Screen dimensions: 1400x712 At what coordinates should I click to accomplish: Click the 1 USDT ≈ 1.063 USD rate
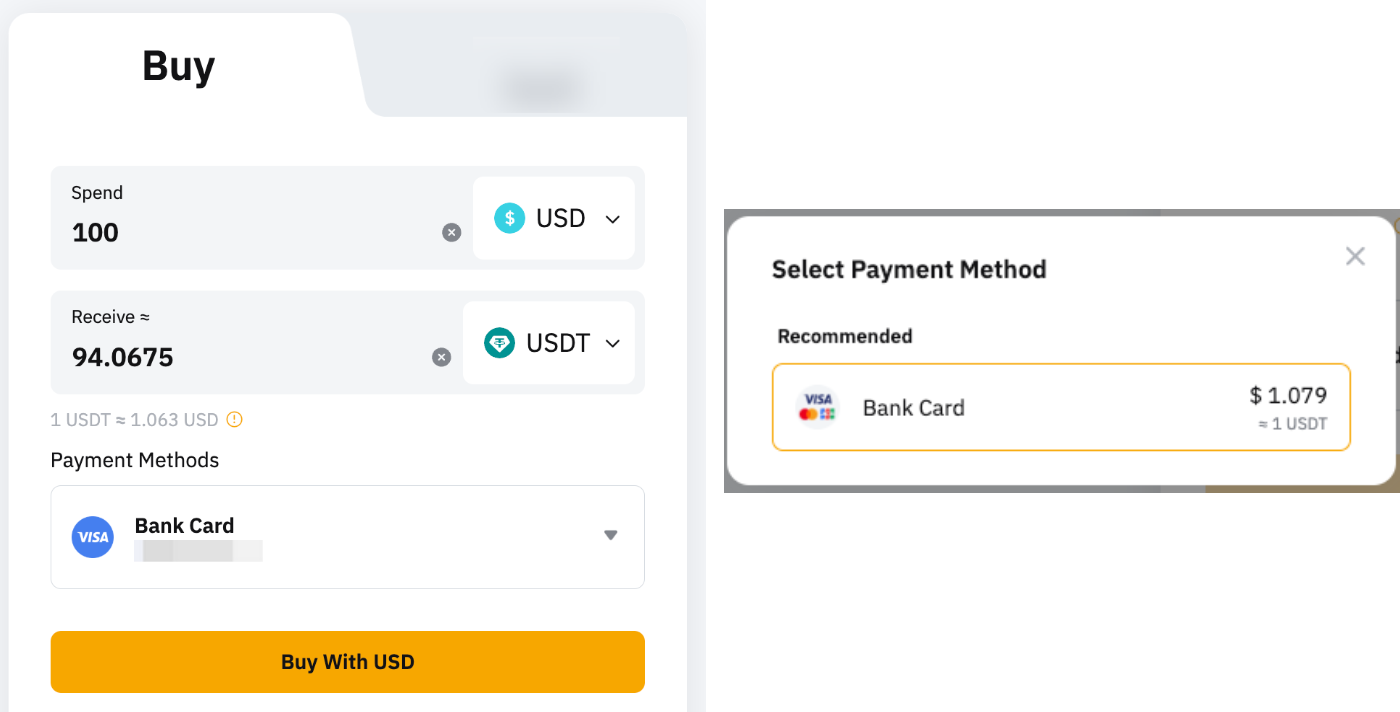point(134,420)
